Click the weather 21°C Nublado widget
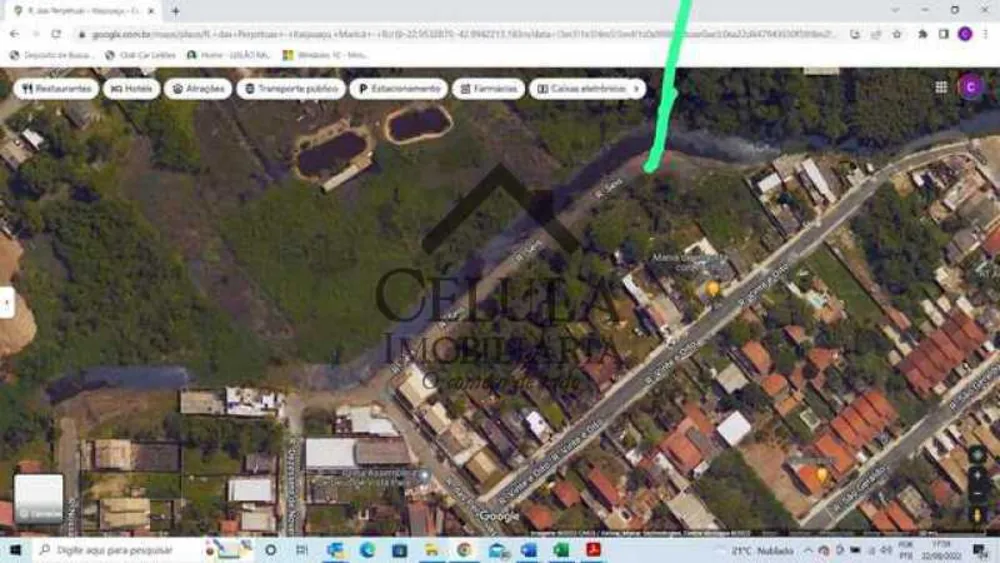This screenshot has height=563, width=1000. 761,550
